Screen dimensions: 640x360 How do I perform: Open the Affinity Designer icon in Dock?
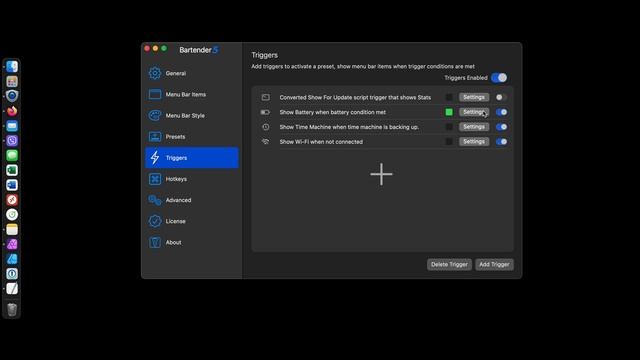click(12, 259)
